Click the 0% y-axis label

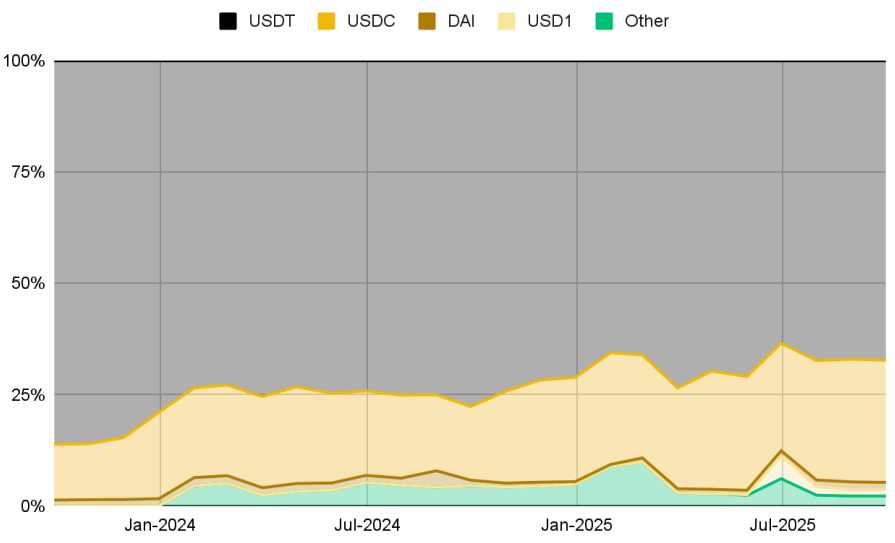click(33, 506)
